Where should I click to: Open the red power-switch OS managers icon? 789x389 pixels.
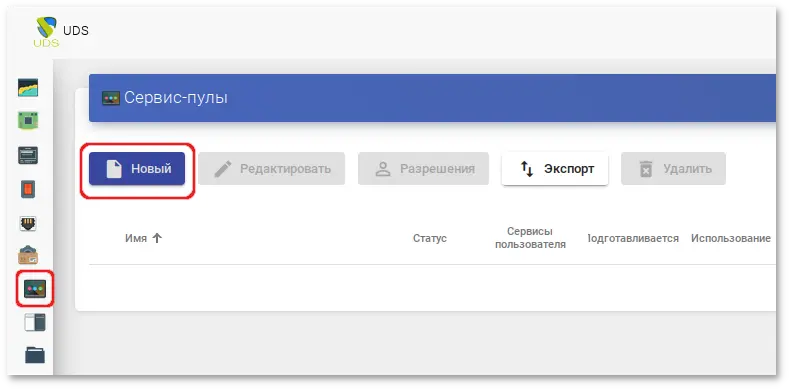(28, 190)
